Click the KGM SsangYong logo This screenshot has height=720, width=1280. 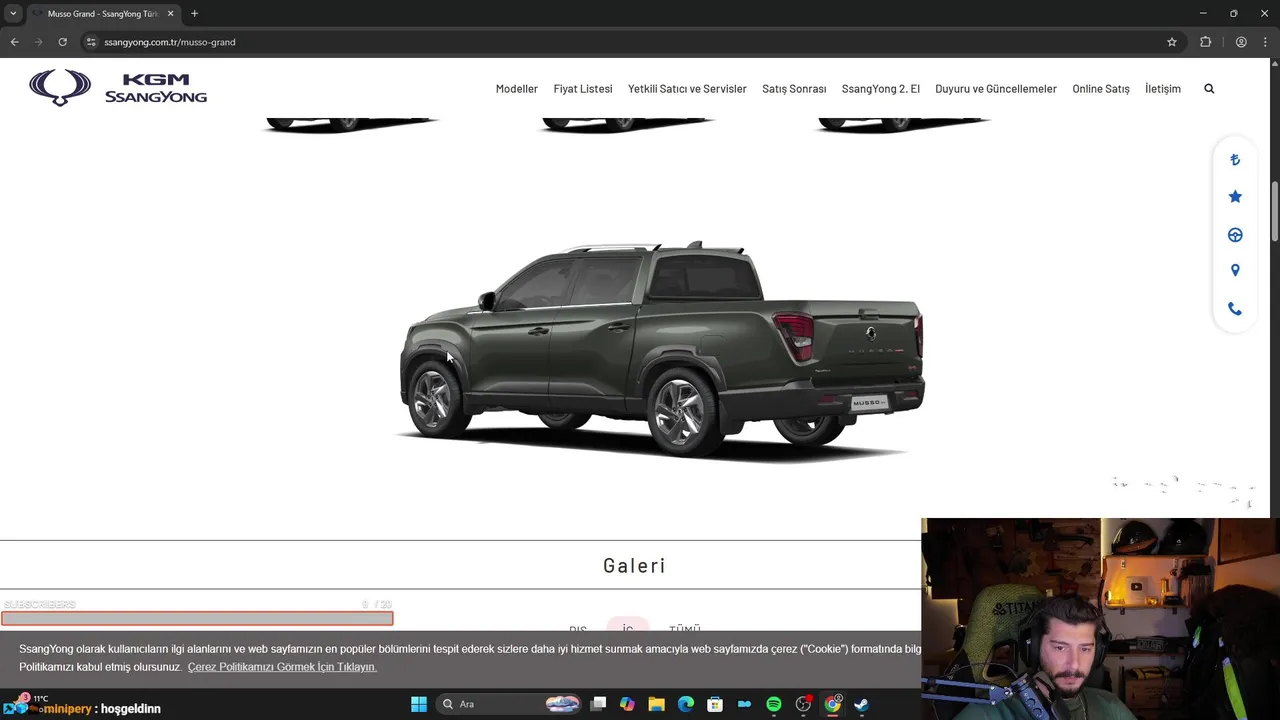click(118, 88)
